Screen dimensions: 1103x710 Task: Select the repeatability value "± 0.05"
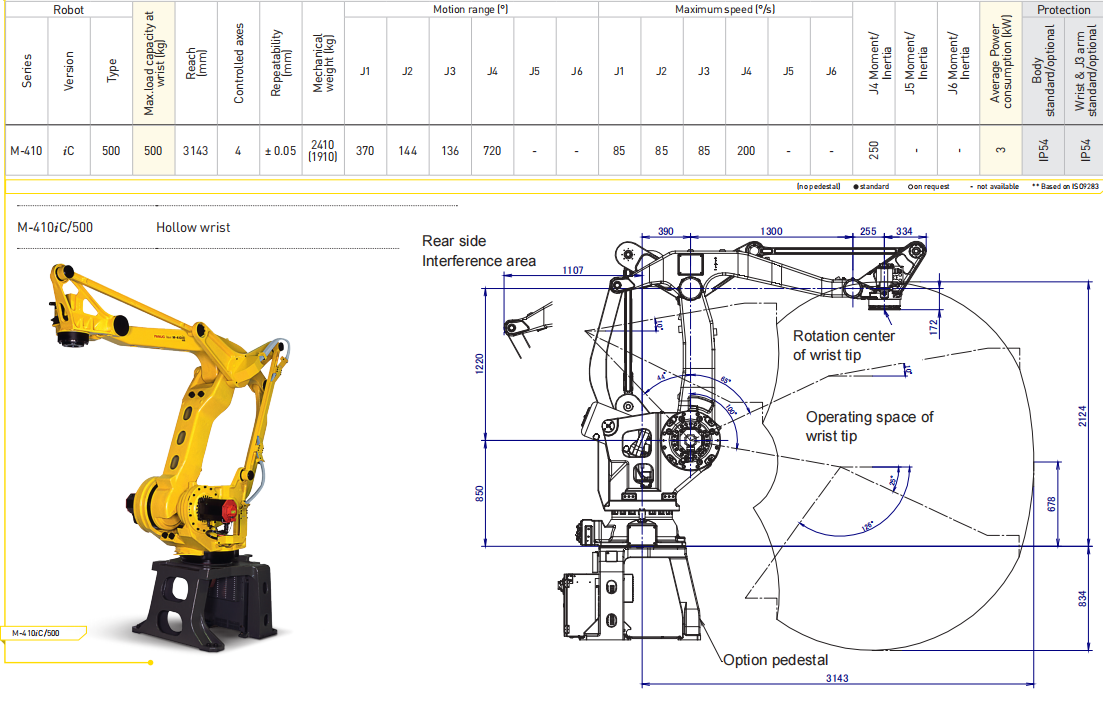point(281,151)
